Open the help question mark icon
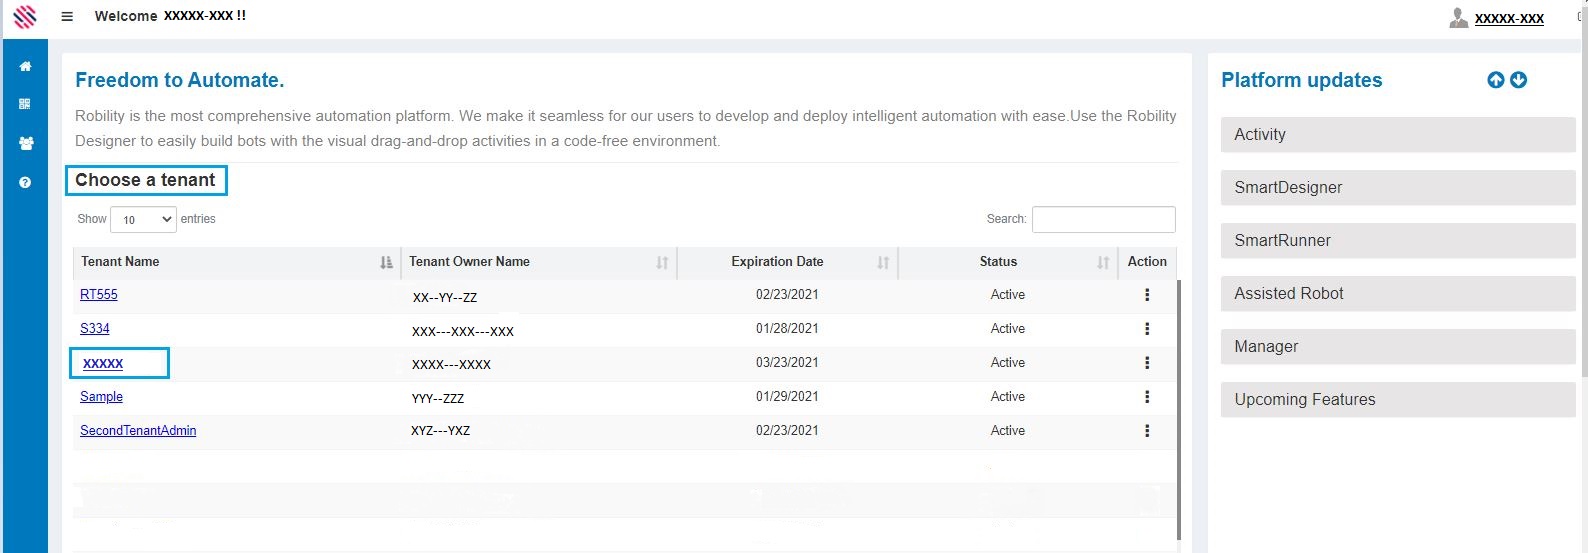The width and height of the screenshot is (1588, 553). point(25,182)
